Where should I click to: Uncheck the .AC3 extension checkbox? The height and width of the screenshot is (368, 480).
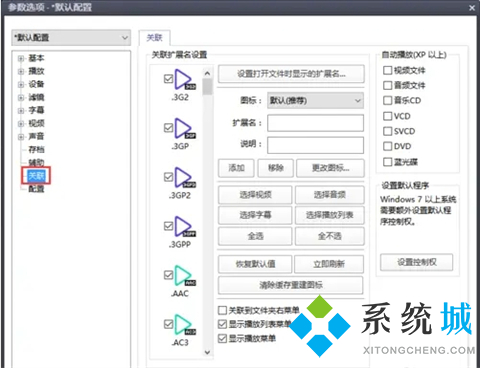(x=169, y=324)
